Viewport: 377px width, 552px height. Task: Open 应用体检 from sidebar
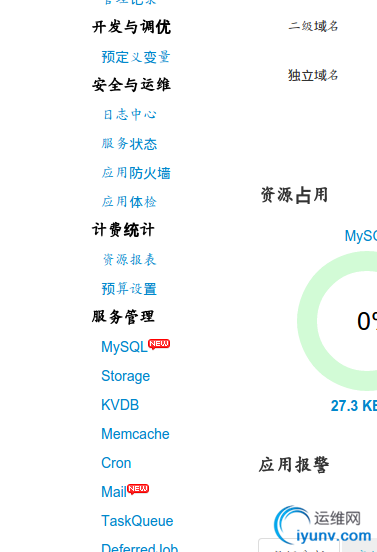129,202
